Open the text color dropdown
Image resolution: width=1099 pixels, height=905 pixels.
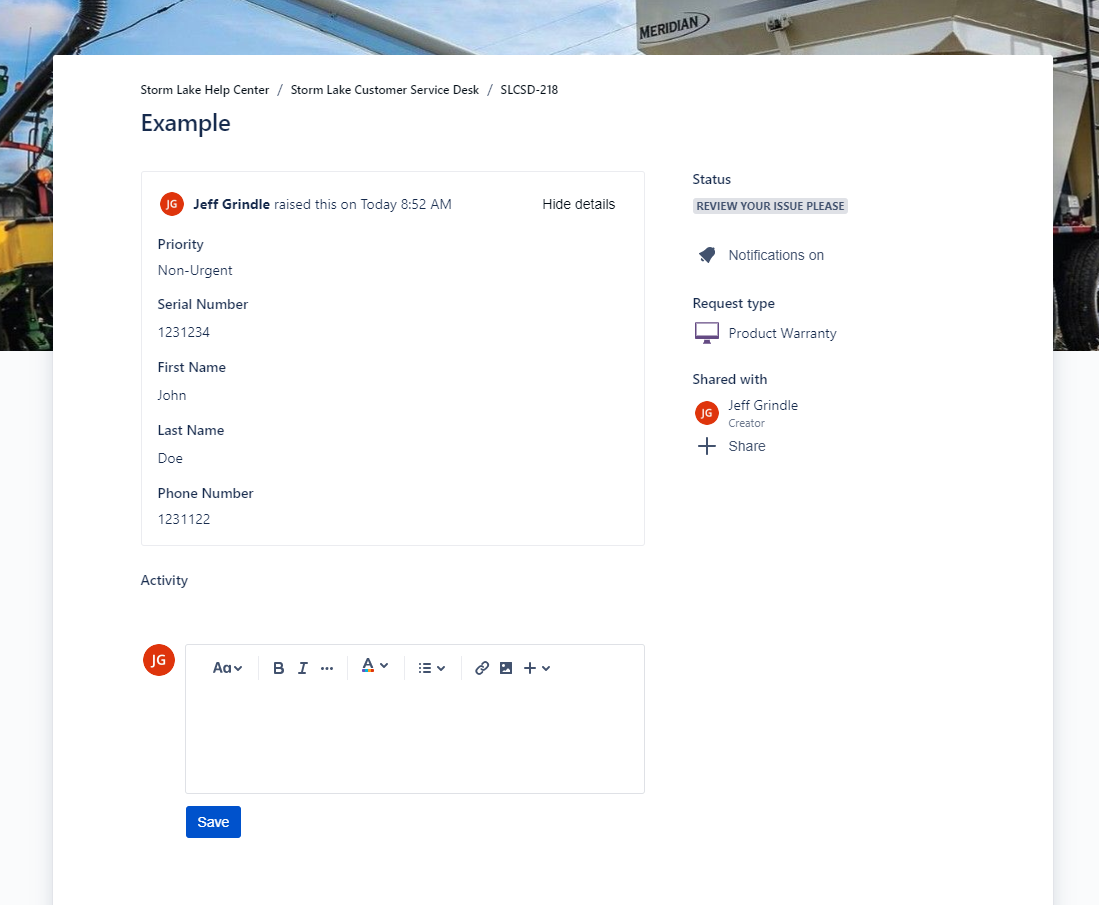click(x=375, y=666)
